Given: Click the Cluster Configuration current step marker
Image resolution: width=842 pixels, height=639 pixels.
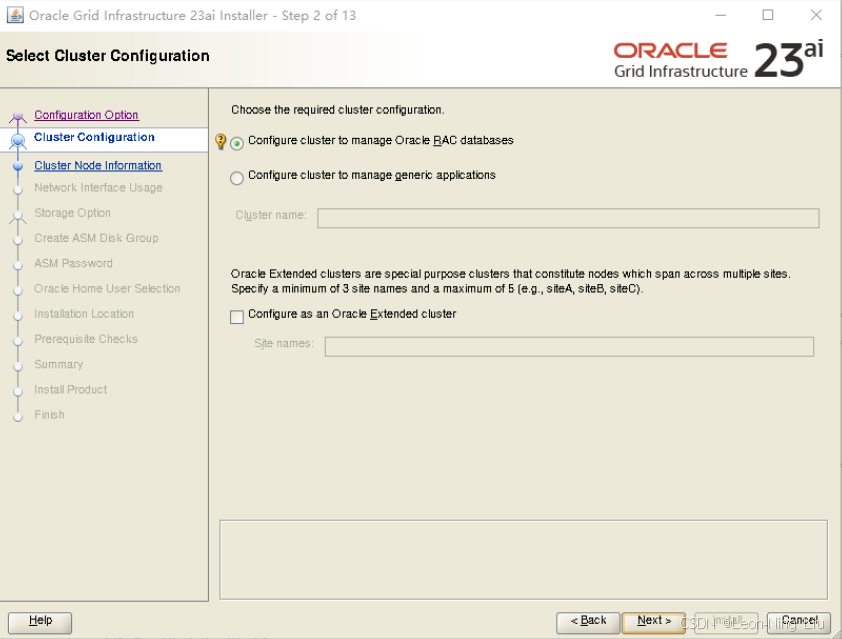Looking at the screenshot, I should coord(18,140).
